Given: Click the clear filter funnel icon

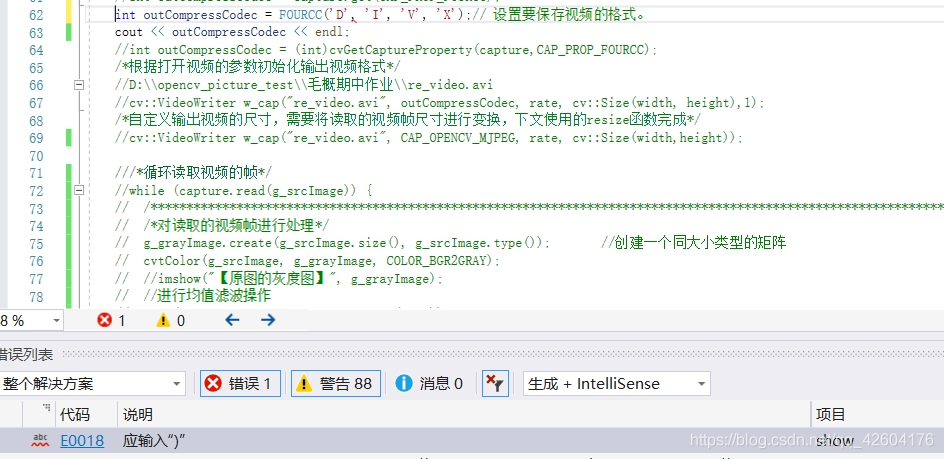Looking at the screenshot, I should [x=495, y=384].
